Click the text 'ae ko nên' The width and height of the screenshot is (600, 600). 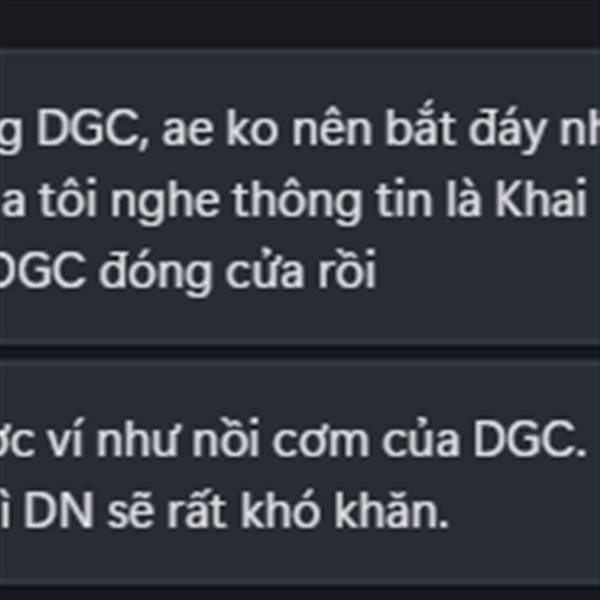(267, 129)
